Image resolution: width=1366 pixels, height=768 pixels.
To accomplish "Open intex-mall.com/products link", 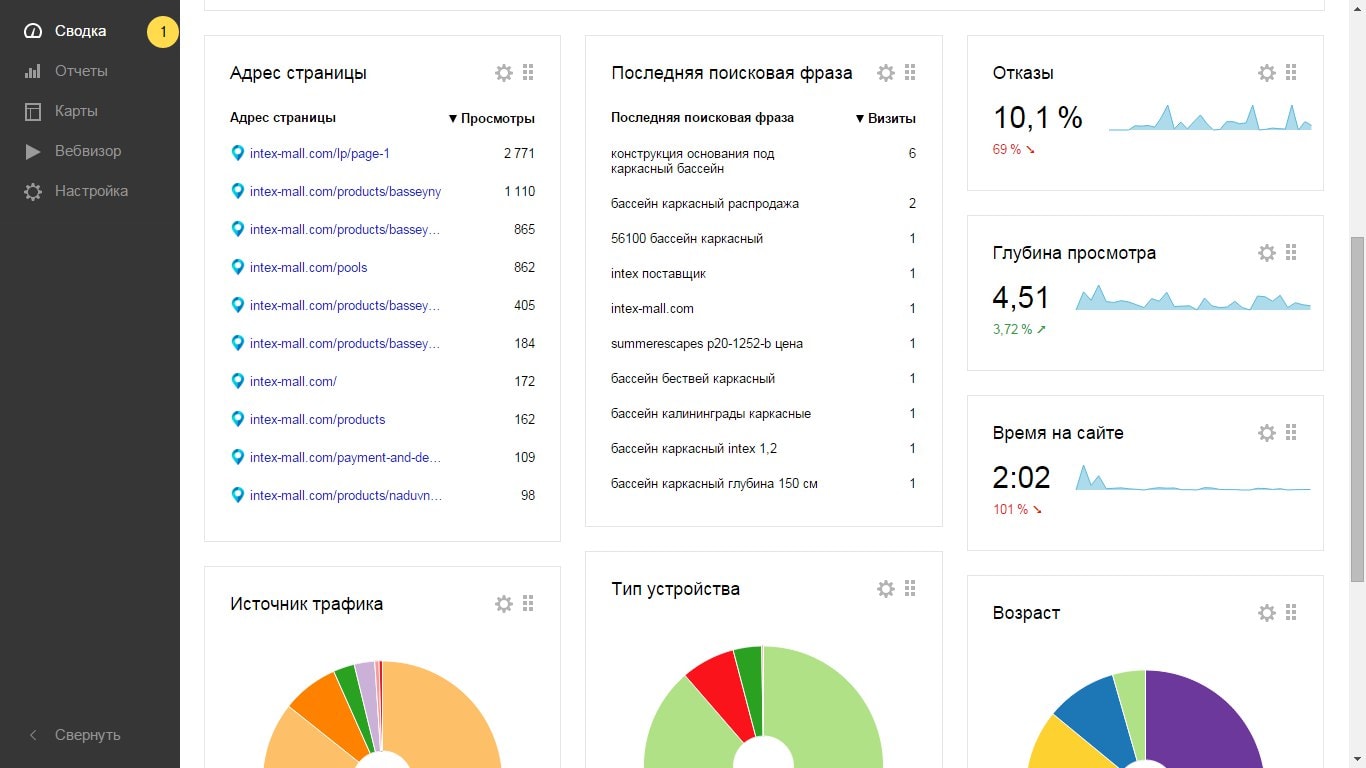I will (x=317, y=419).
